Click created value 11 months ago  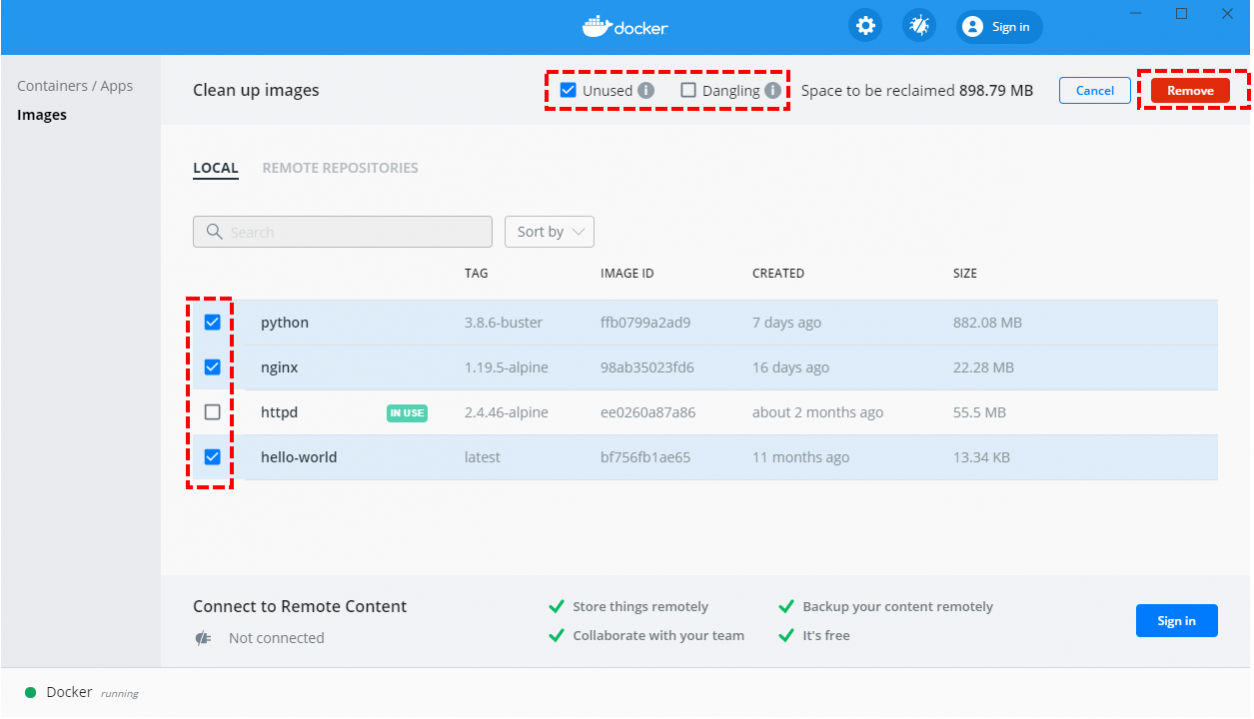801,457
